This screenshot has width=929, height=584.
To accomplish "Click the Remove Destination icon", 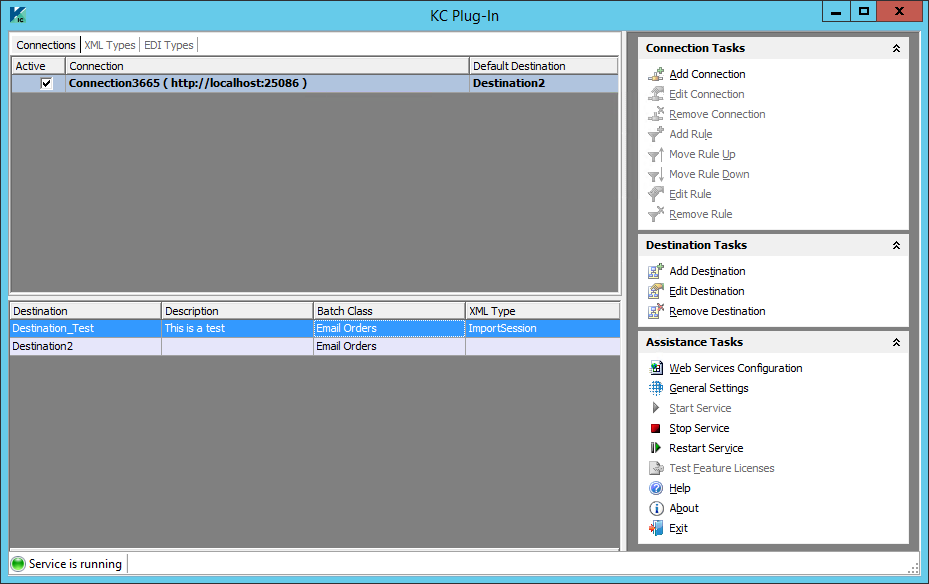I will coord(656,311).
